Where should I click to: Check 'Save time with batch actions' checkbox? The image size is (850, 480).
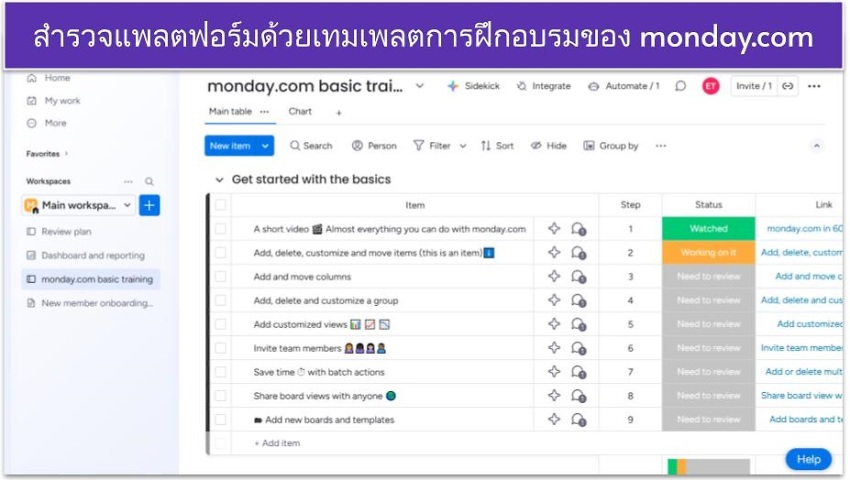(x=220, y=372)
